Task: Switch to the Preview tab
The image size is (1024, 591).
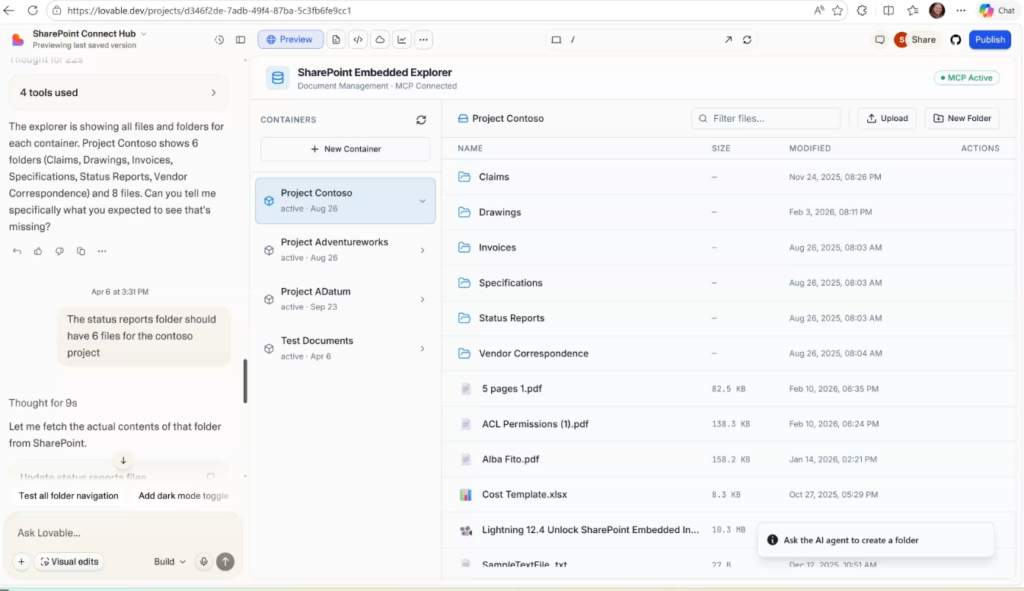Action: click(290, 40)
